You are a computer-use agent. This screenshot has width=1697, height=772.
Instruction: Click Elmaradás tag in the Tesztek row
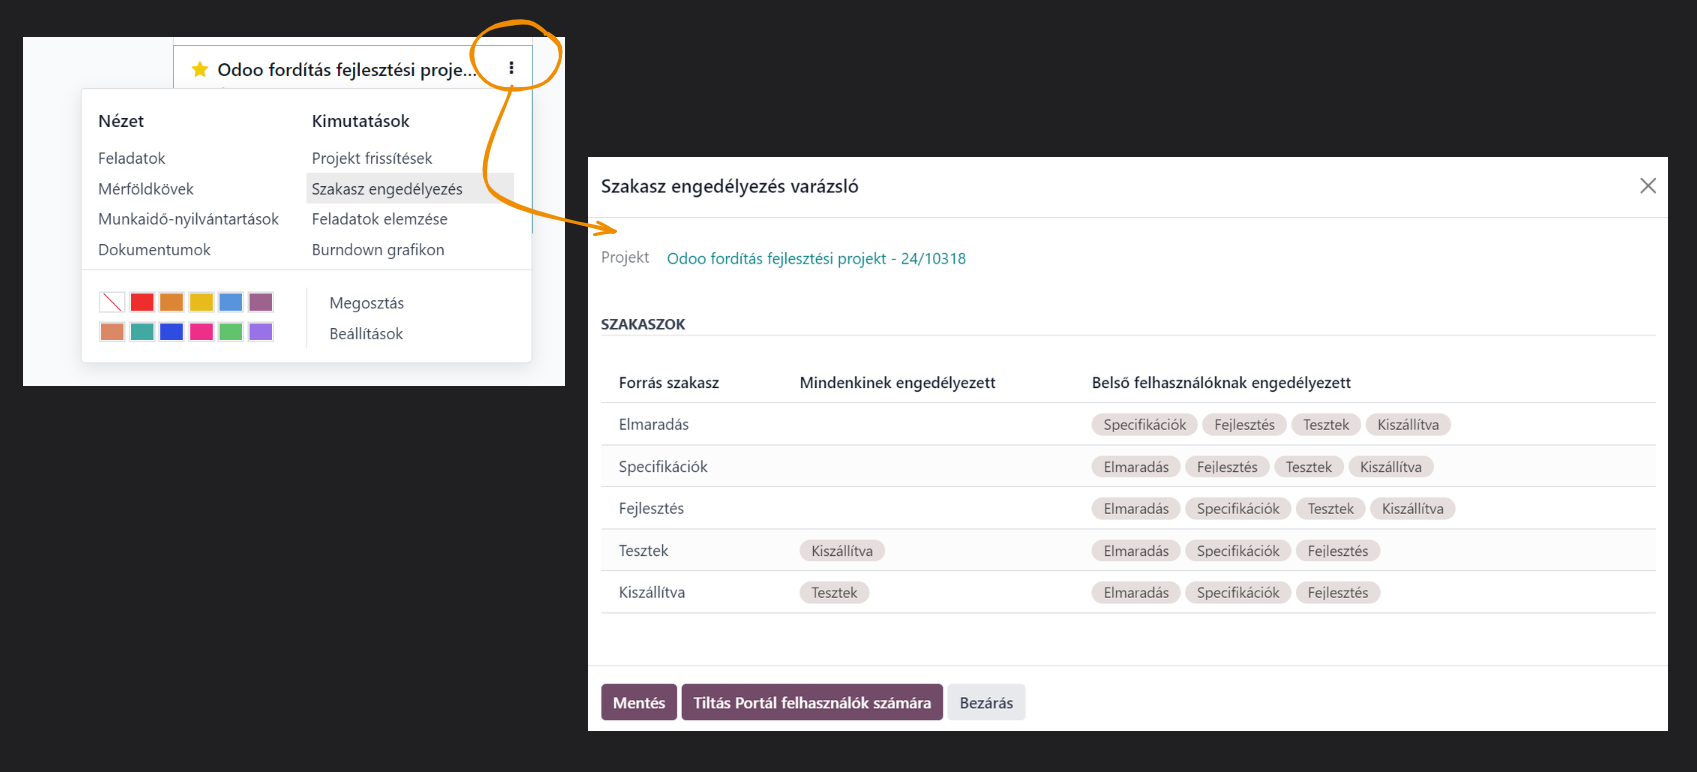point(1136,551)
